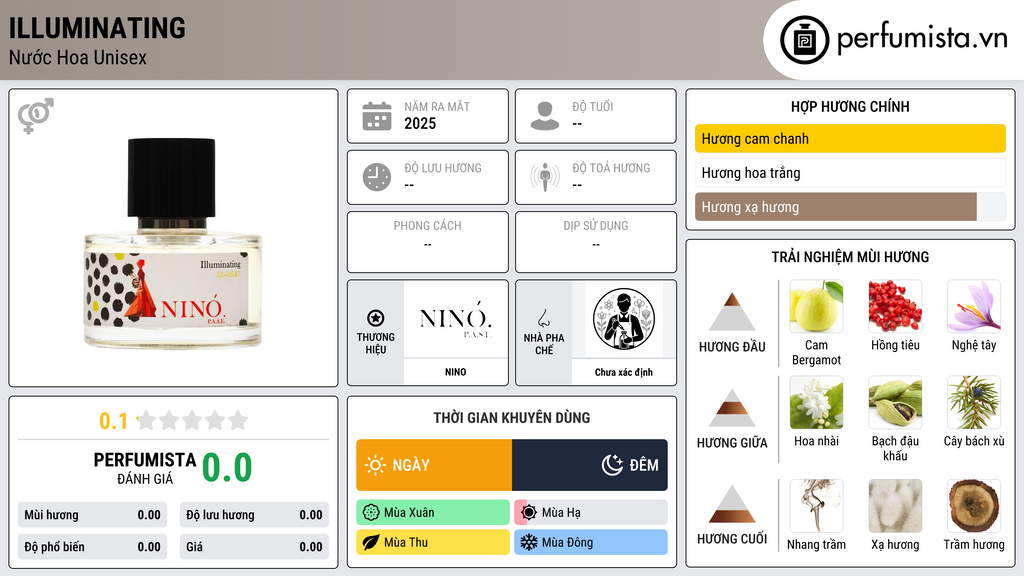Click the Mùi hương score row

click(93, 515)
